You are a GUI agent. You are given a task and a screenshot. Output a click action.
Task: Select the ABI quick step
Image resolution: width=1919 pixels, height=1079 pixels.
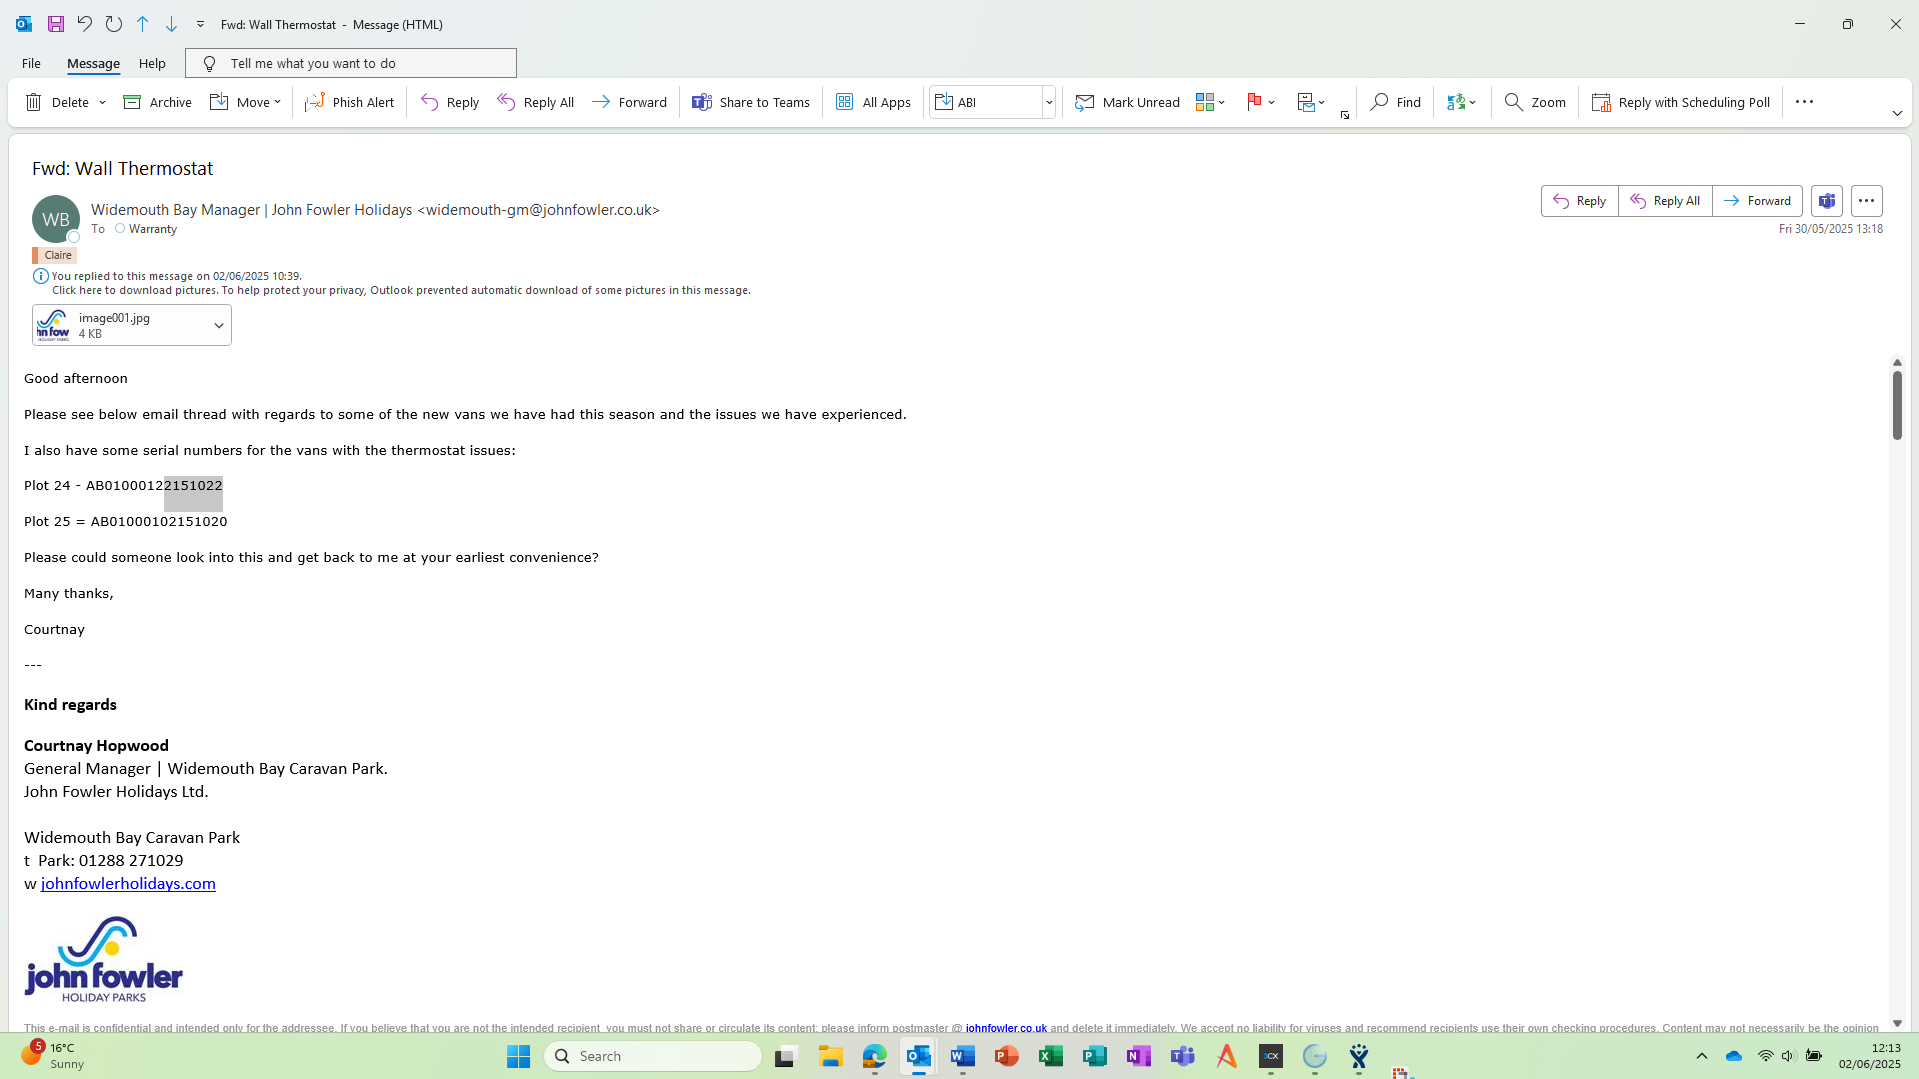[x=986, y=102]
